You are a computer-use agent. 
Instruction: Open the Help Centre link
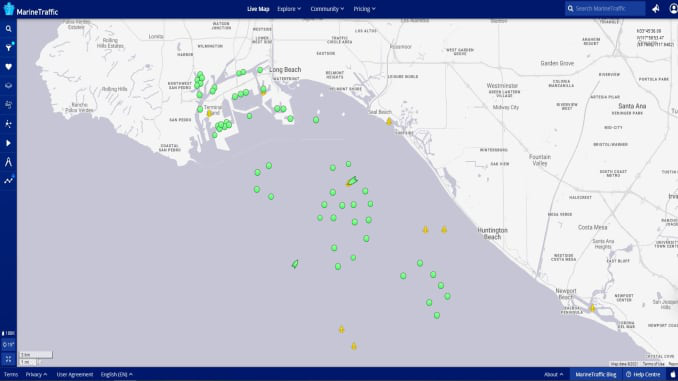[x=643, y=375]
